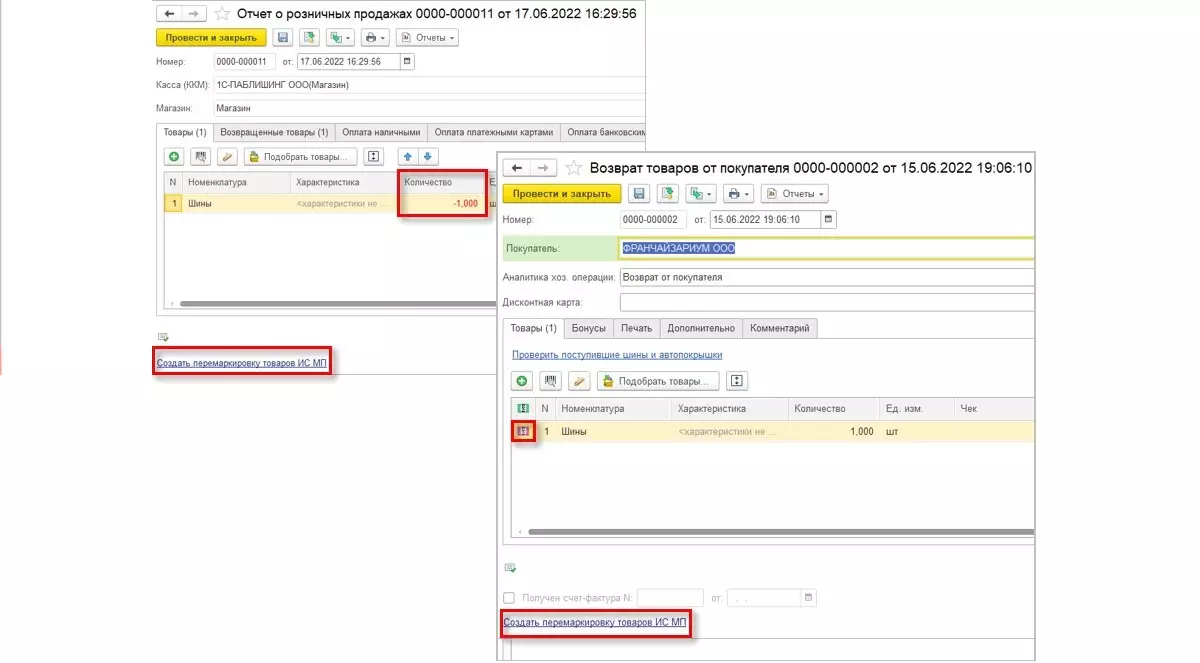Click Номенклатура column header in retail sales report
Image resolution: width=1200 pixels, height=663 pixels.
235,182
